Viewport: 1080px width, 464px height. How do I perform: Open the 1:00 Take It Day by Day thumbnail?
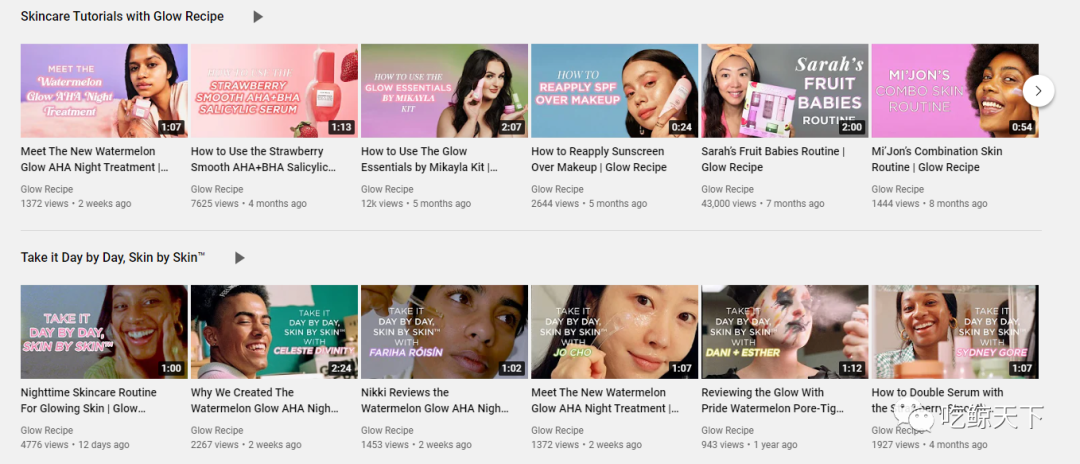tap(104, 332)
